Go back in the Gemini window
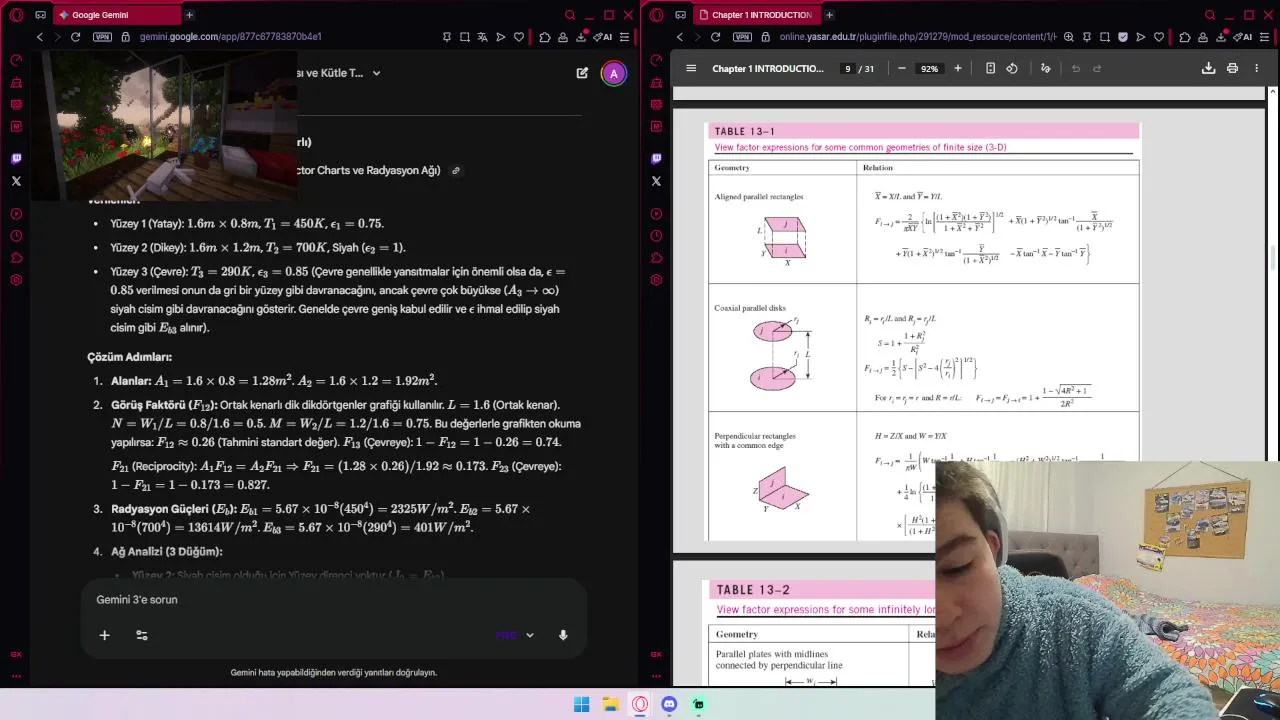Viewport: 1280px width, 720px height. pyautogui.click(x=40, y=37)
